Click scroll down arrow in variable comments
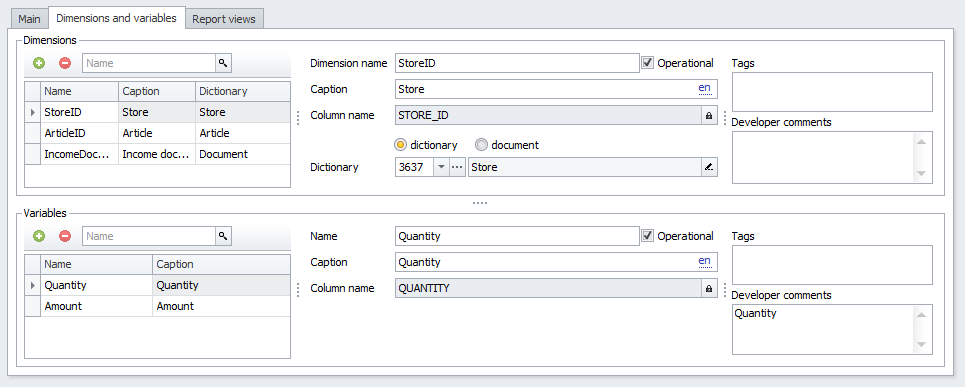This screenshot has height=387, width=965. [x=921, y=344]
